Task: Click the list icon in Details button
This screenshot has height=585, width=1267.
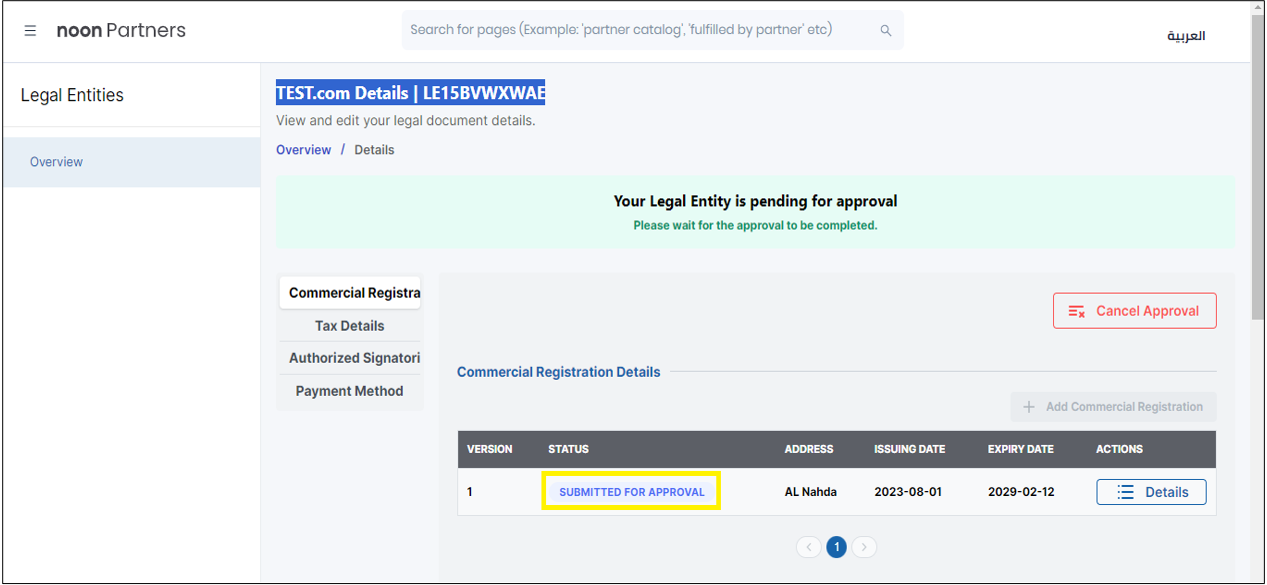Action: click(1125, 492)
